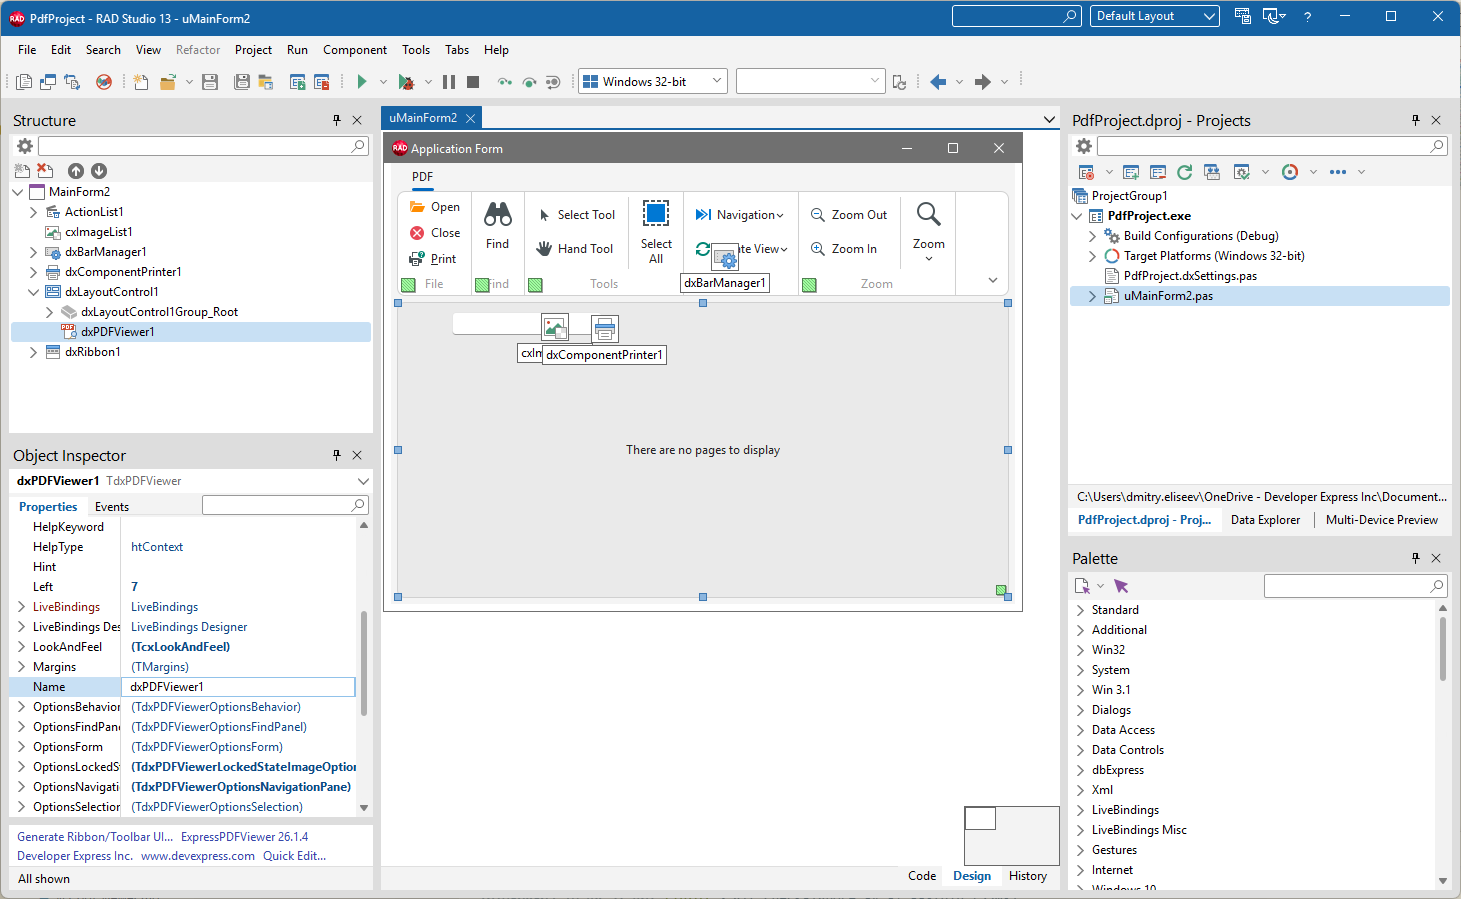This screenshot has height=899, width=1461.
Task: Click the Quick Edit link
Action: click(x=294, y=856)
